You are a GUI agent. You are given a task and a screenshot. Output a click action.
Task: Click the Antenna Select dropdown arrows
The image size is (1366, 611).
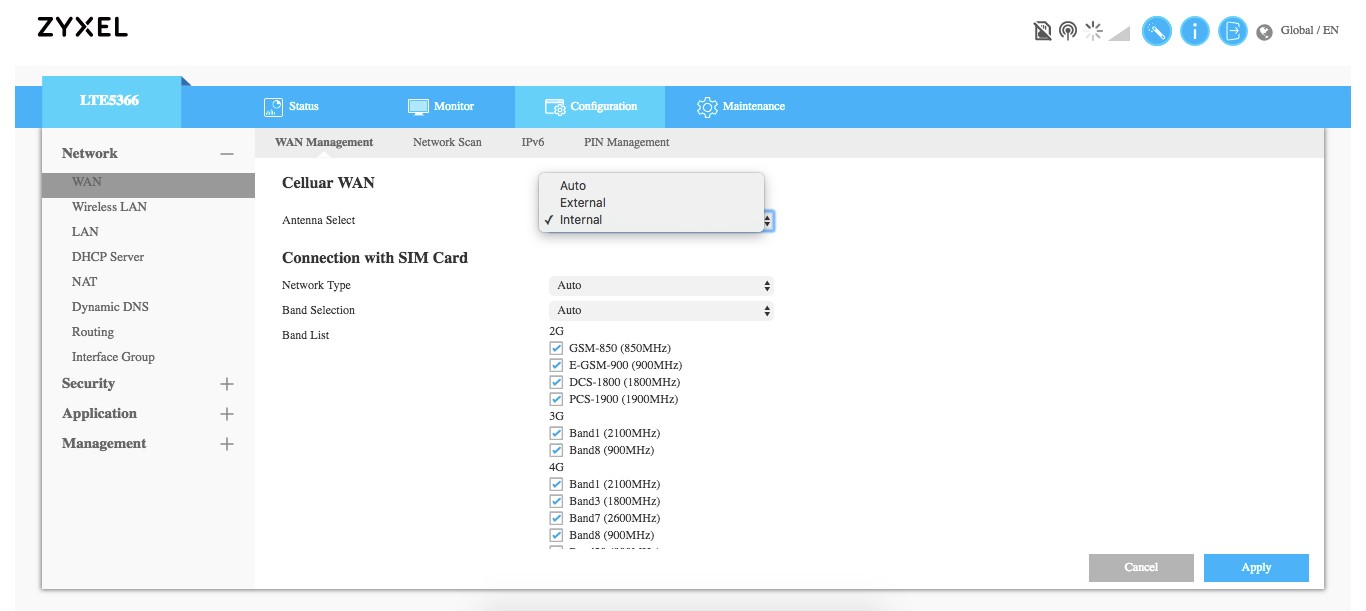pos(769,220)
